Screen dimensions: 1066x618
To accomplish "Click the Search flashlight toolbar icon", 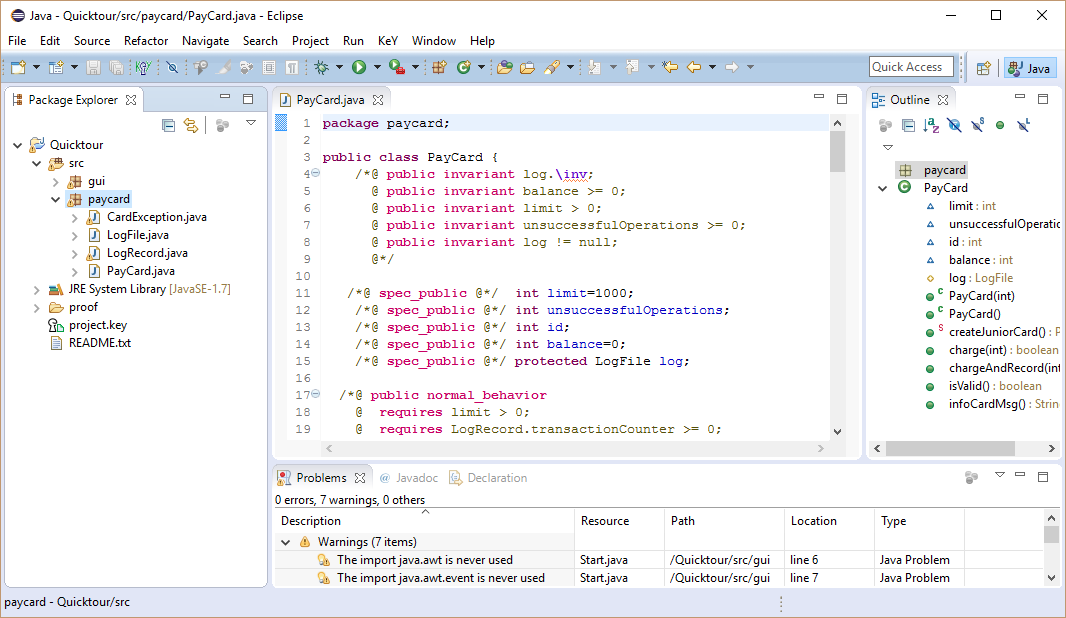I will [551, 67].
